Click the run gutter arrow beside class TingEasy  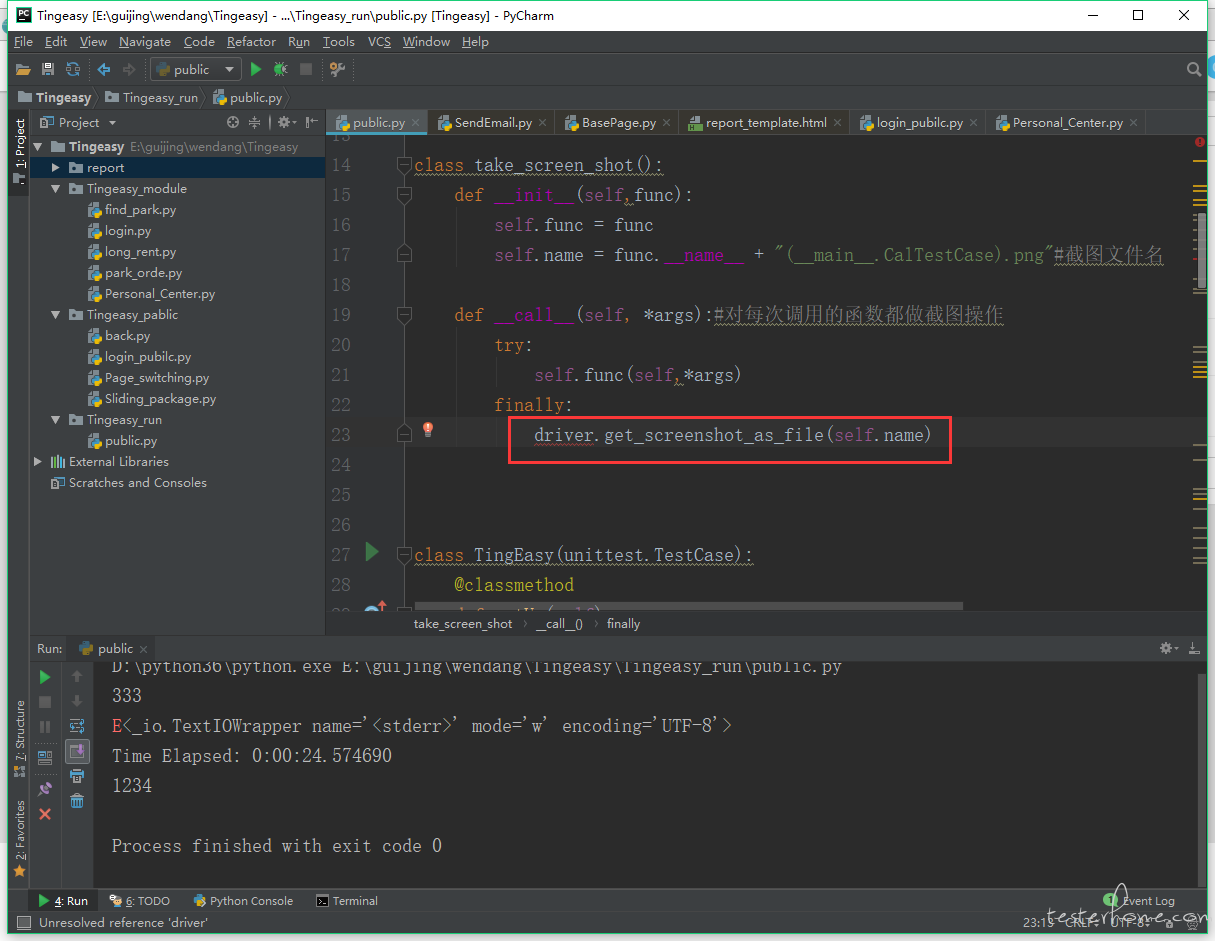tap(372, 552)
